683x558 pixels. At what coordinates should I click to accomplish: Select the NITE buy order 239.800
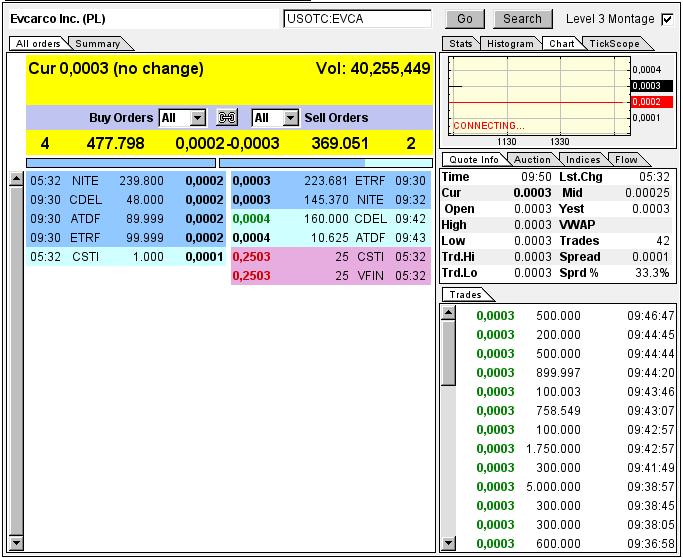click(126, 180)
